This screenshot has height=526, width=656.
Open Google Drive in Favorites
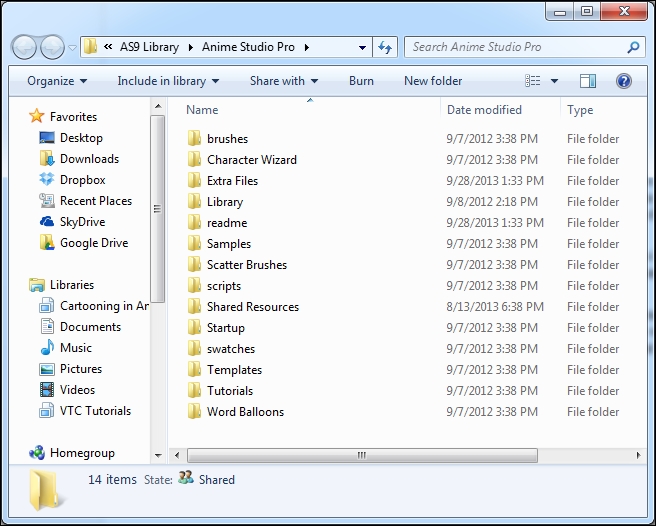pyautogui.click(x=84, y=243)
